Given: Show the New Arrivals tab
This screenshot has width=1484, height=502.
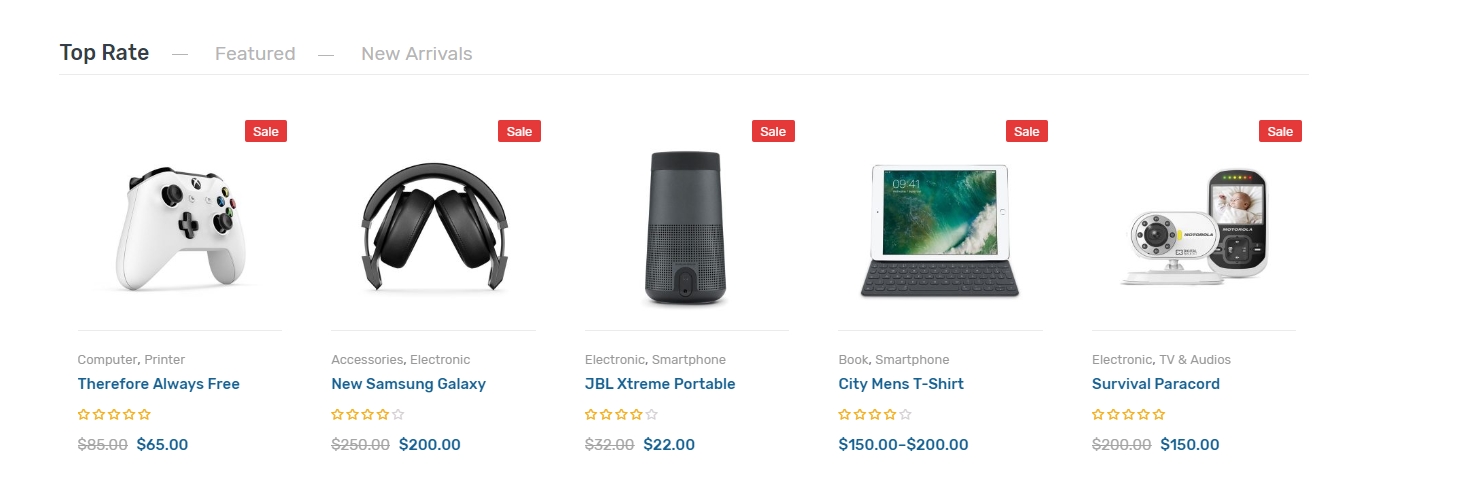Looking at the screenshot, I should pyautogui.click(x=416, y=54).
